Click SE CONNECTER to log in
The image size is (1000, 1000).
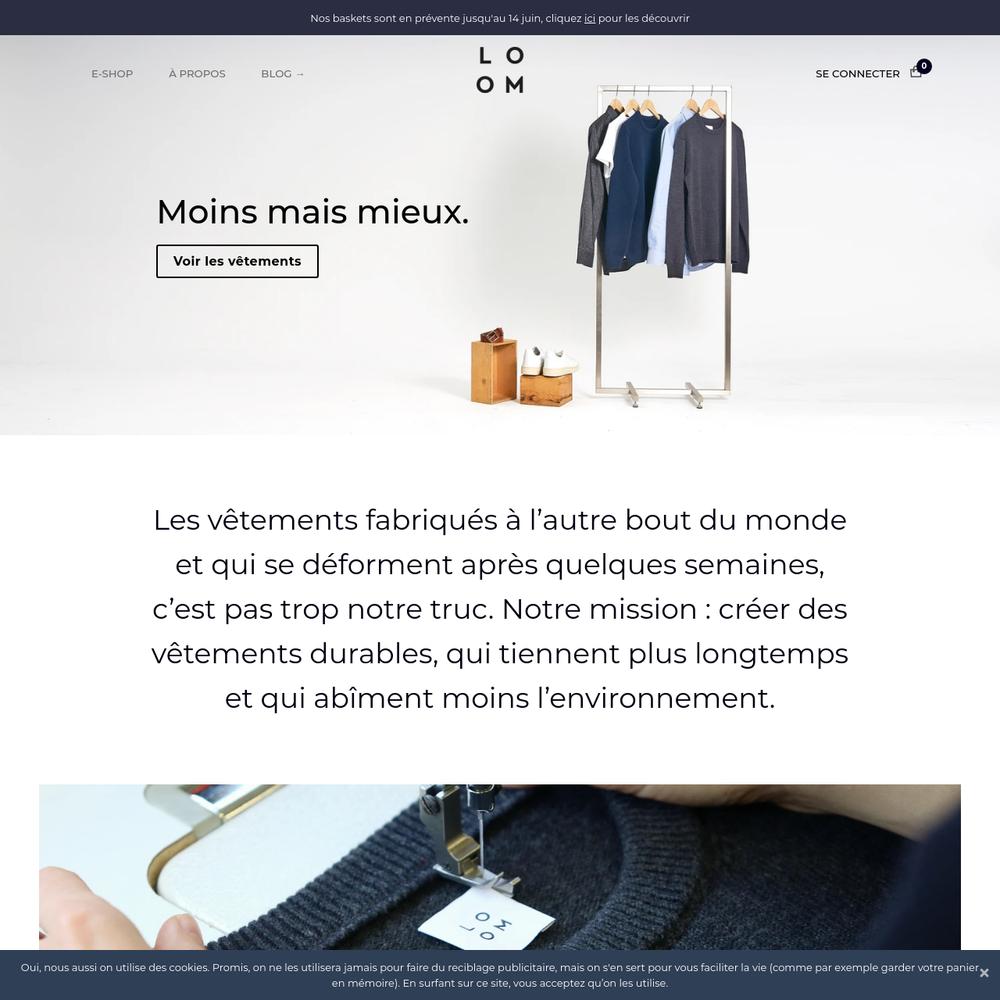[x=857, y=73]
